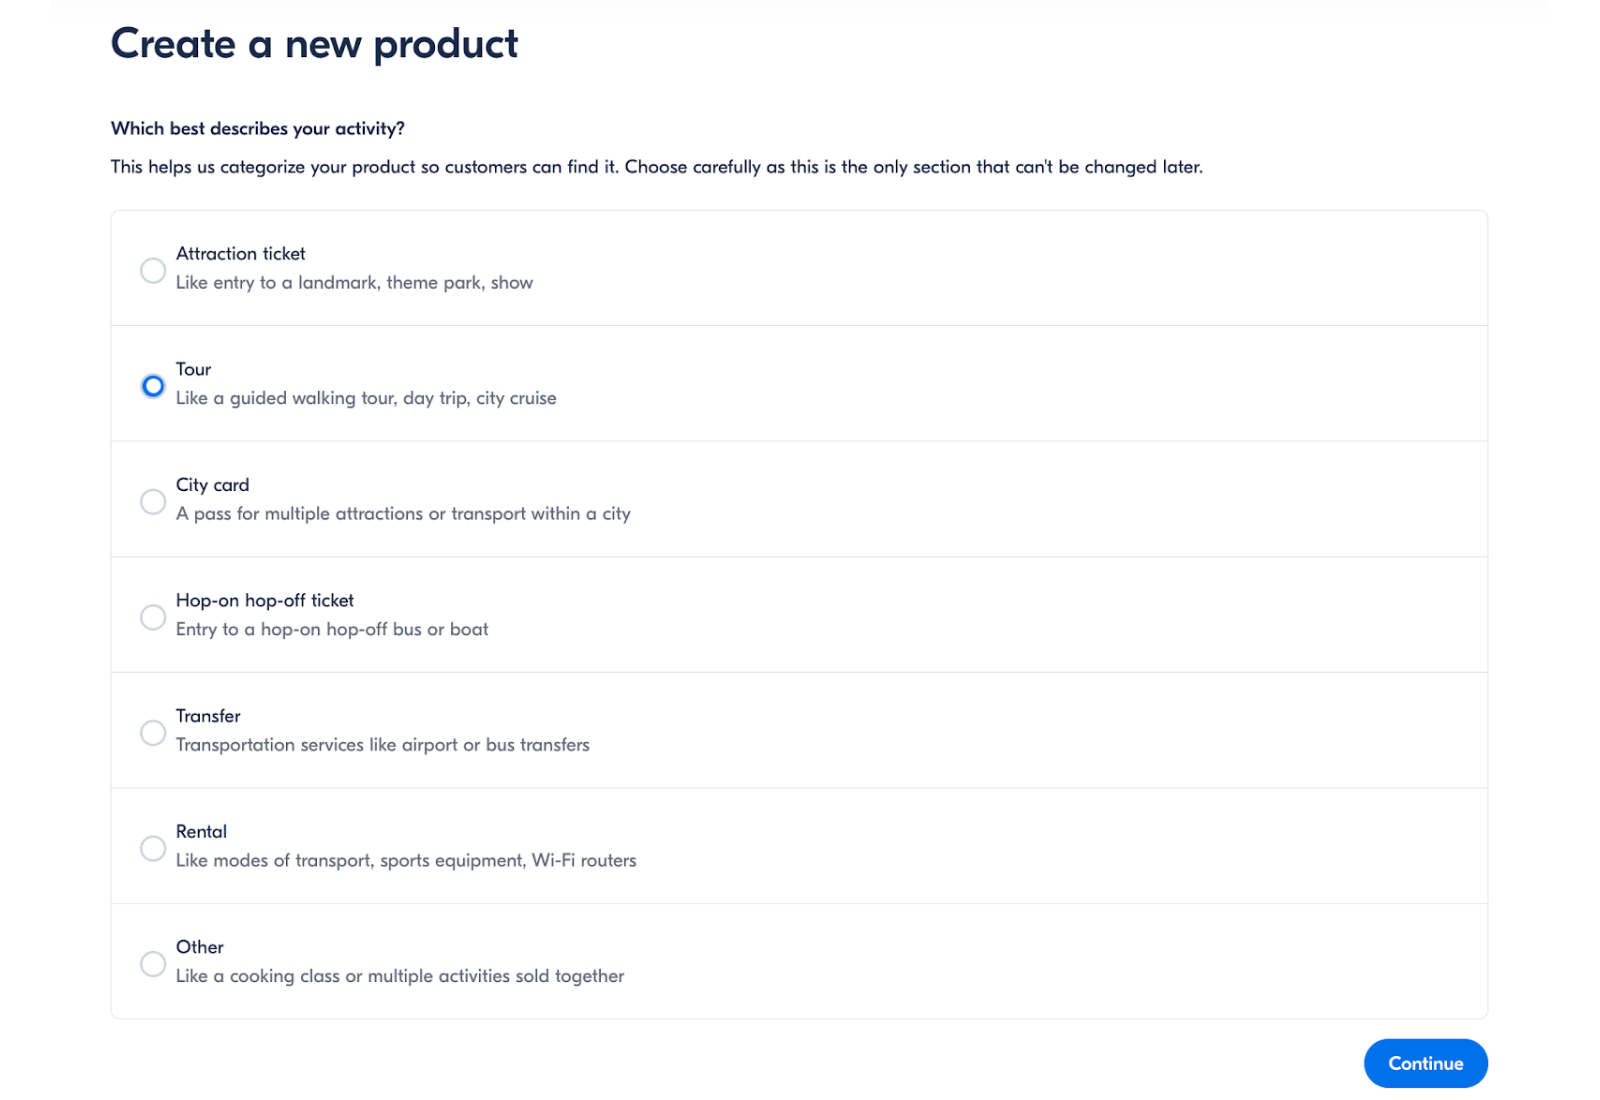The image size is (1600, 1100).
Task: Click the Attraction ticket label text
Action: tap(240, 253)
